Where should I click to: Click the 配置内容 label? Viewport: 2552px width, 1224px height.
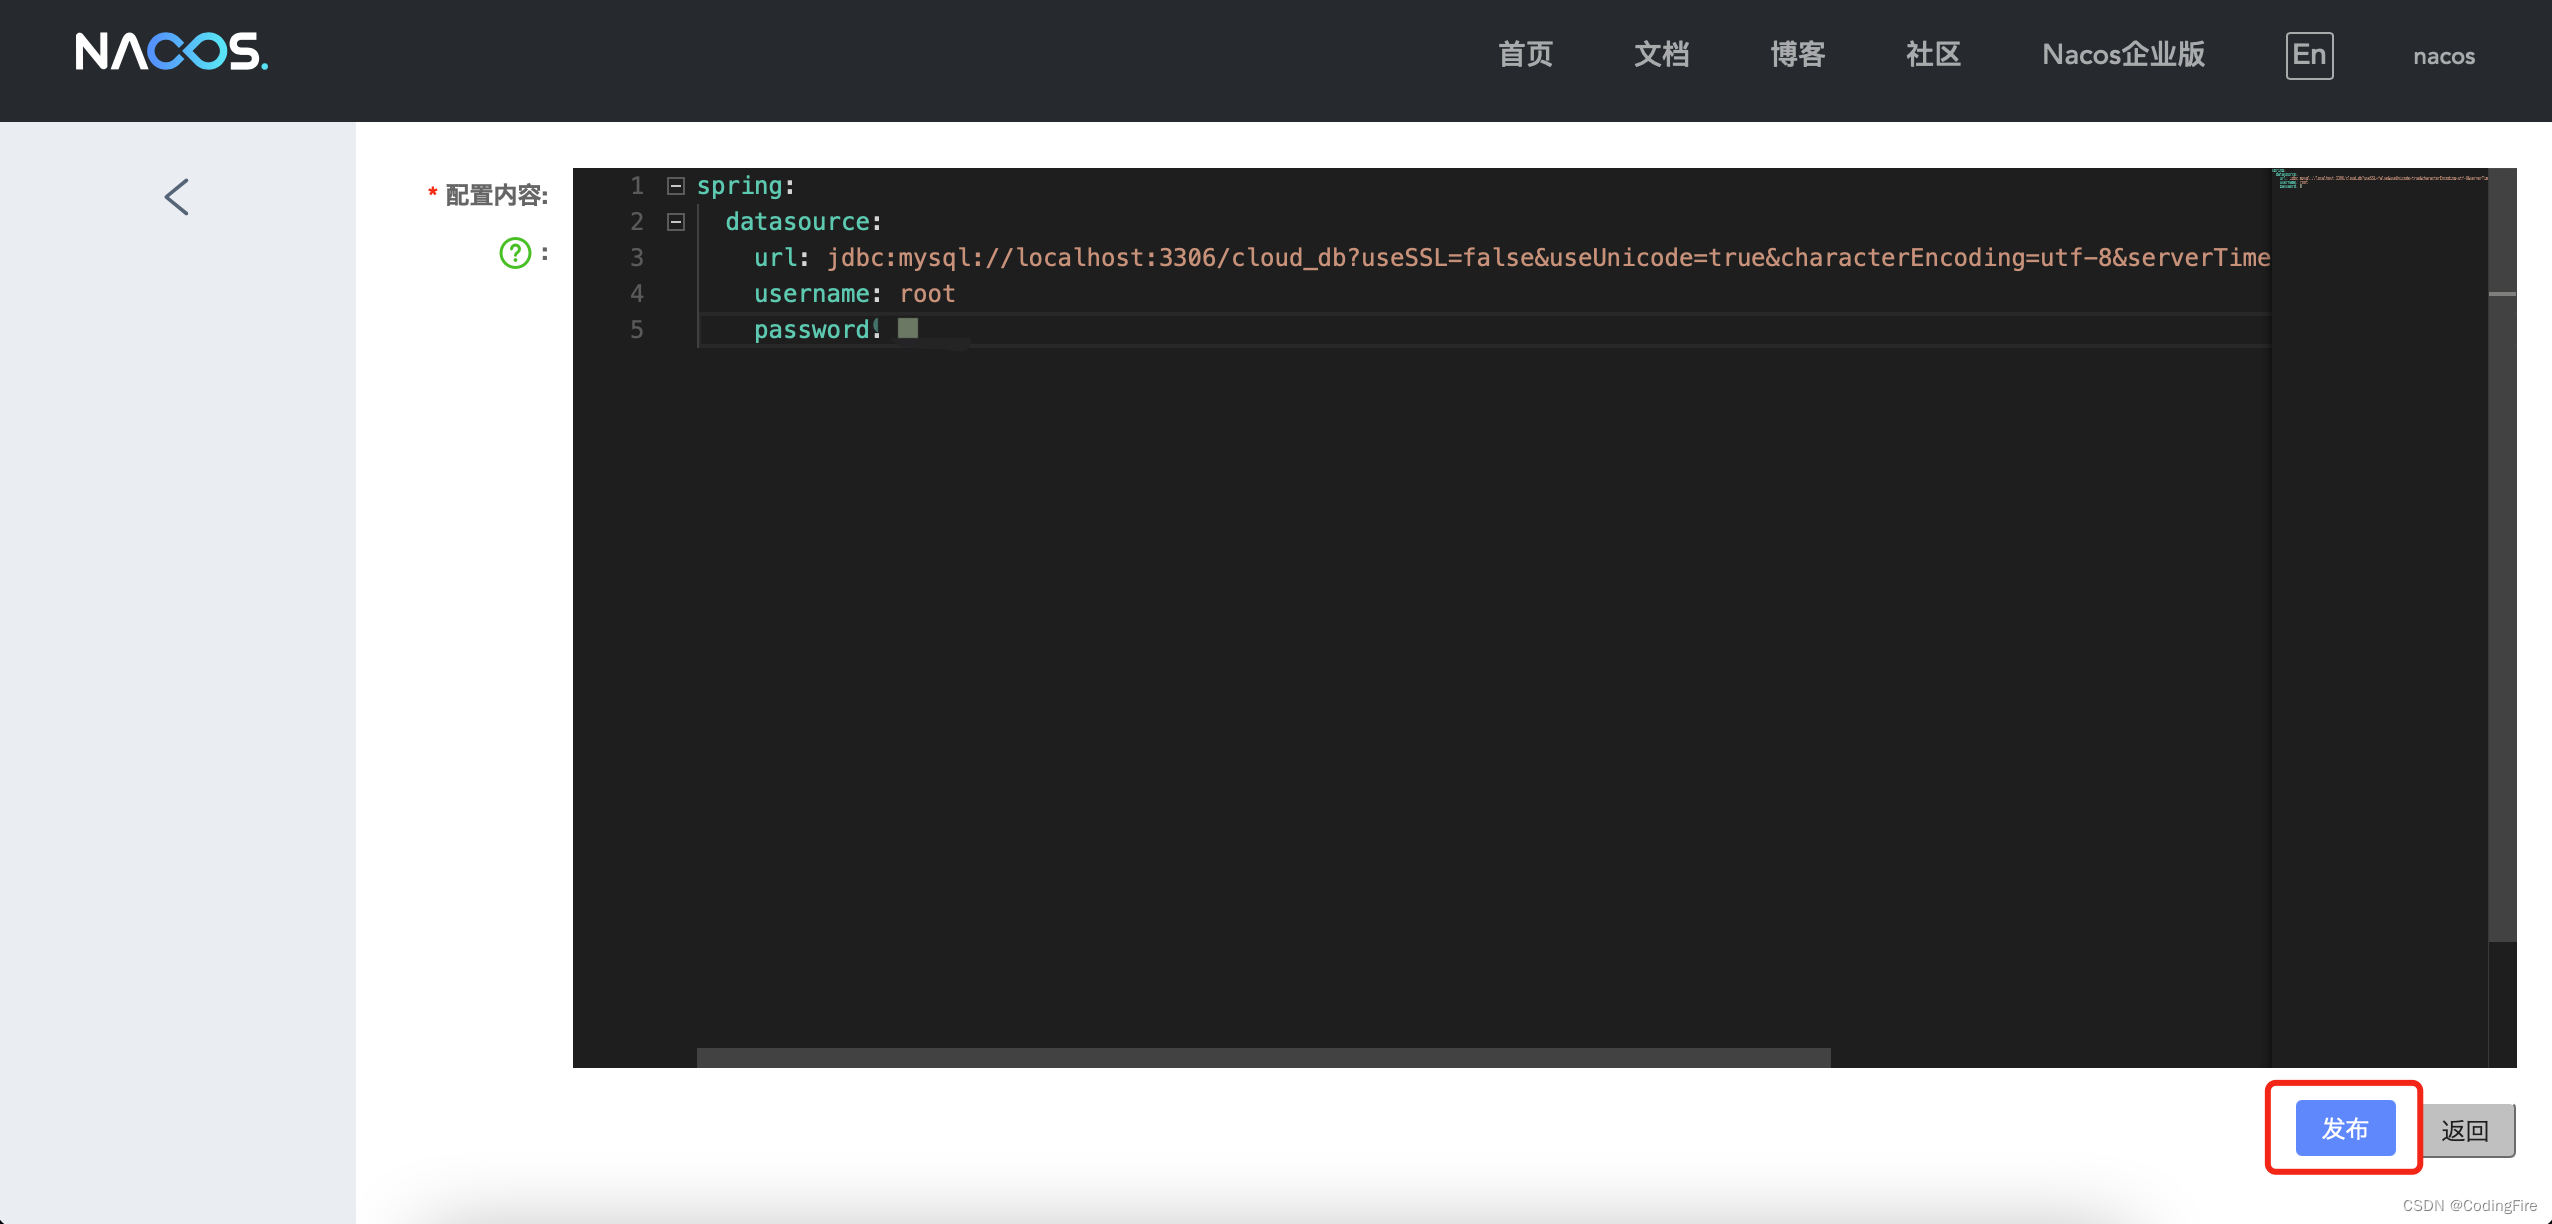[x=496, y=195]
